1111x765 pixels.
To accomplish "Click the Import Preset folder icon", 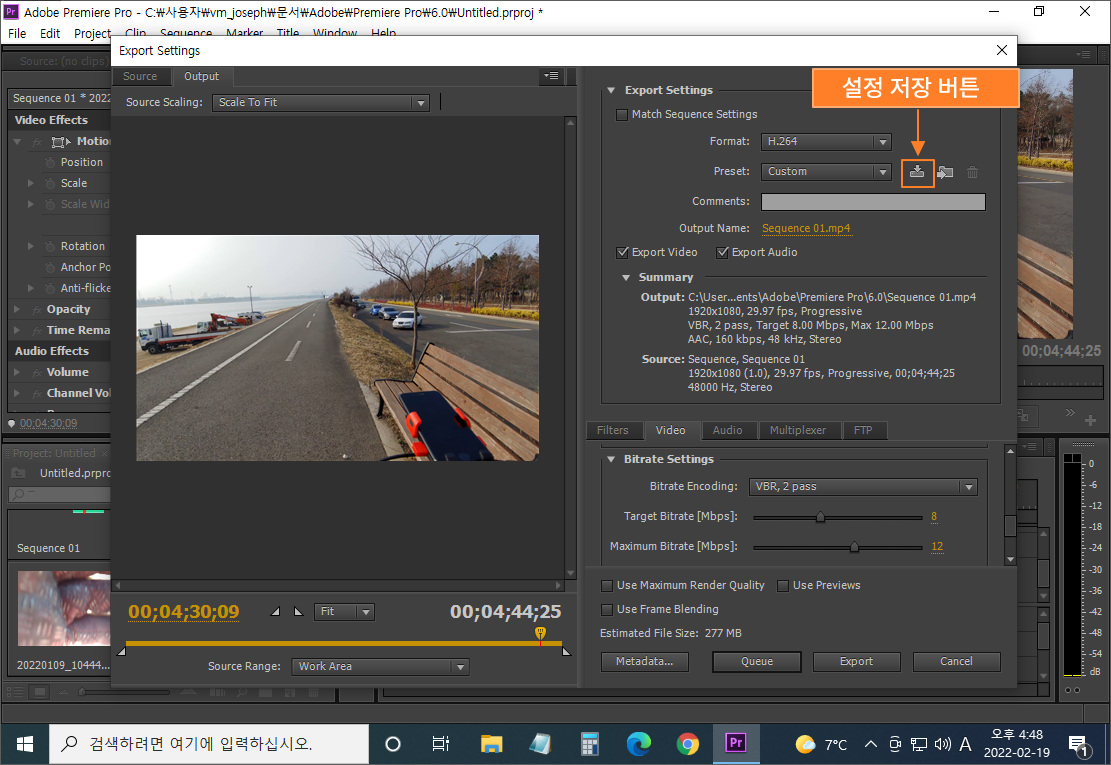I will [944, 172].
